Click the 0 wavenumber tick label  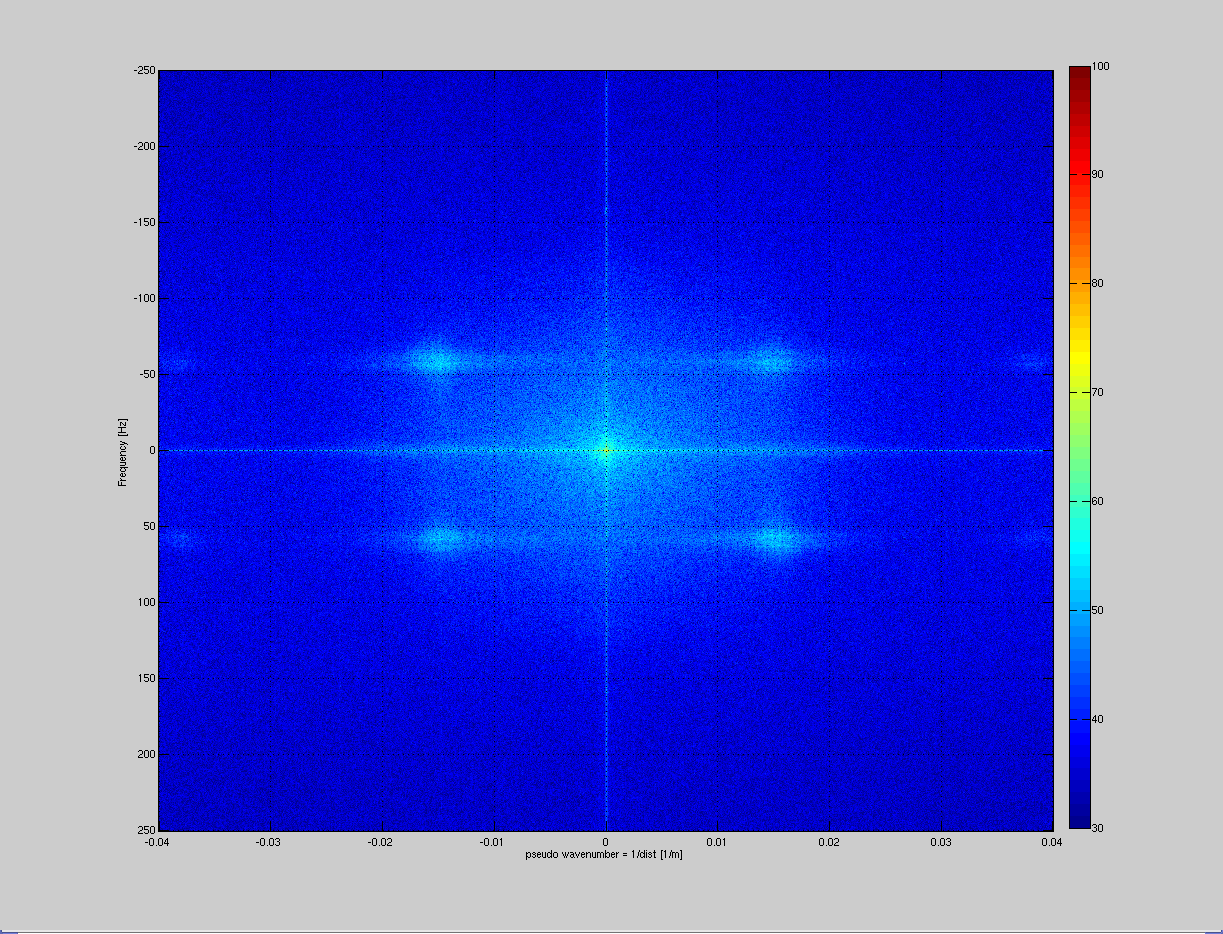coord(605,843)
